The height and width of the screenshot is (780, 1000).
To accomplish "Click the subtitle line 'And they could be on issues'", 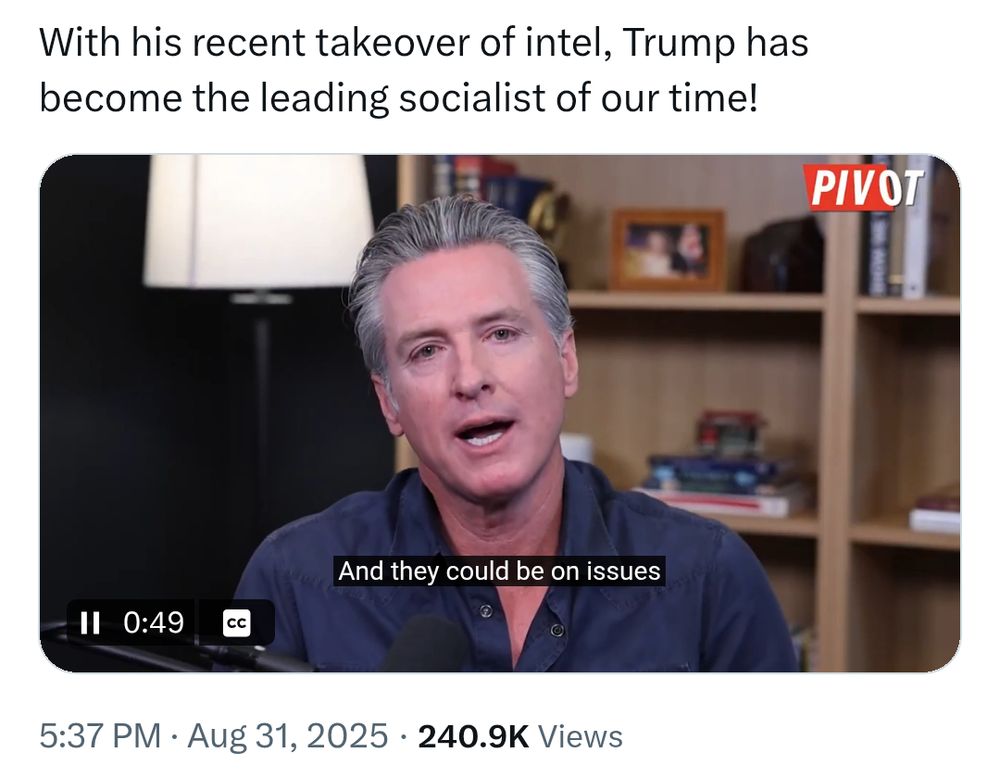I will (x=499, y=571).
